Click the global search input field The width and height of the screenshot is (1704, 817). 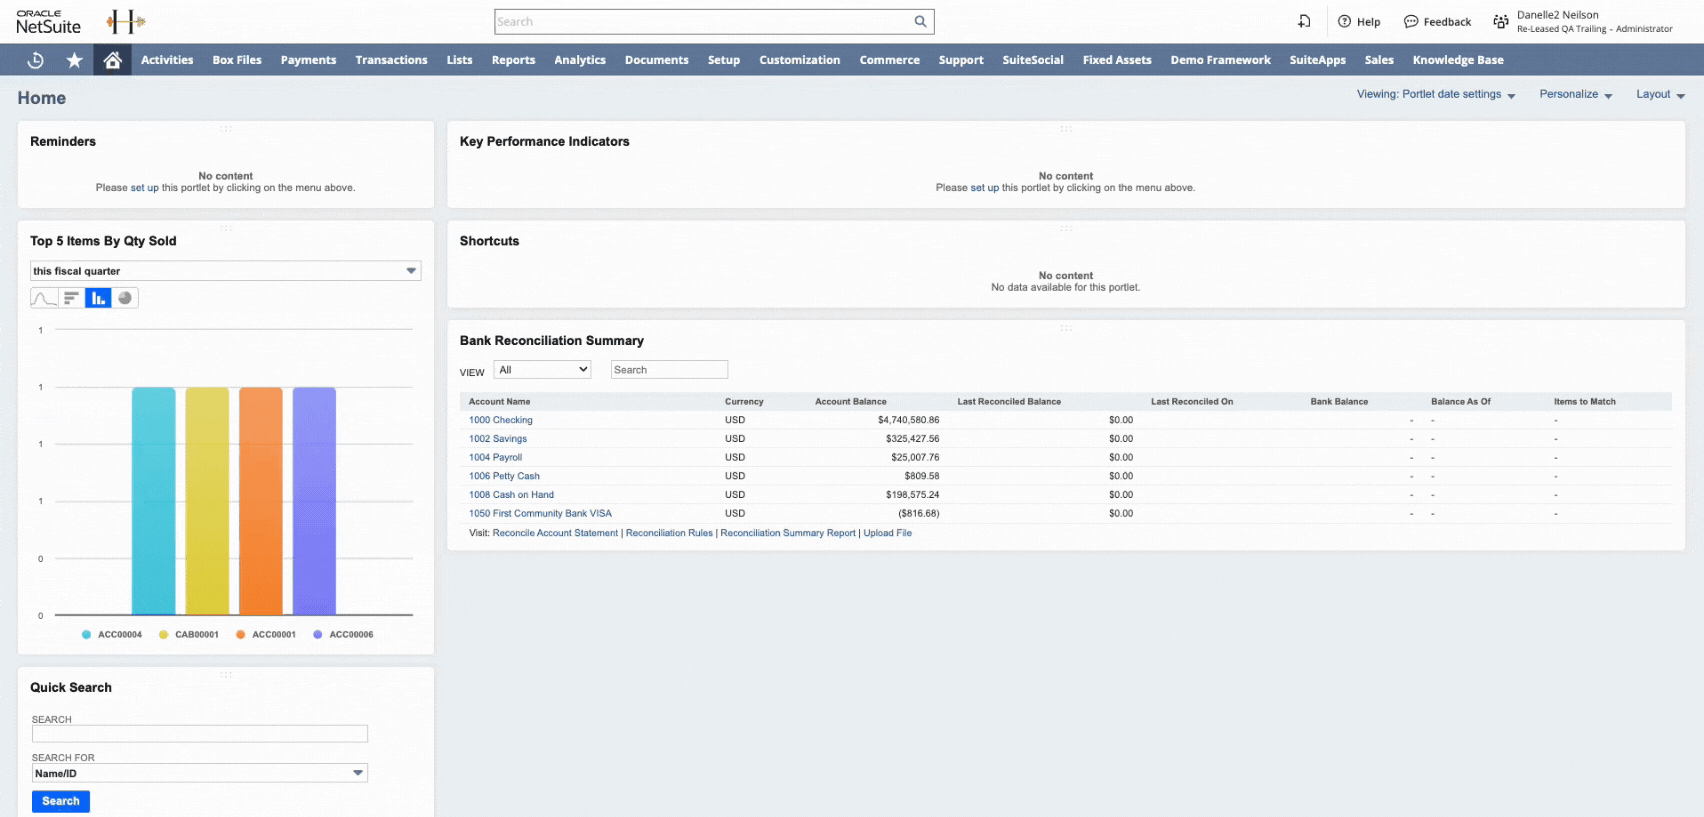click(x=703, y=21)
